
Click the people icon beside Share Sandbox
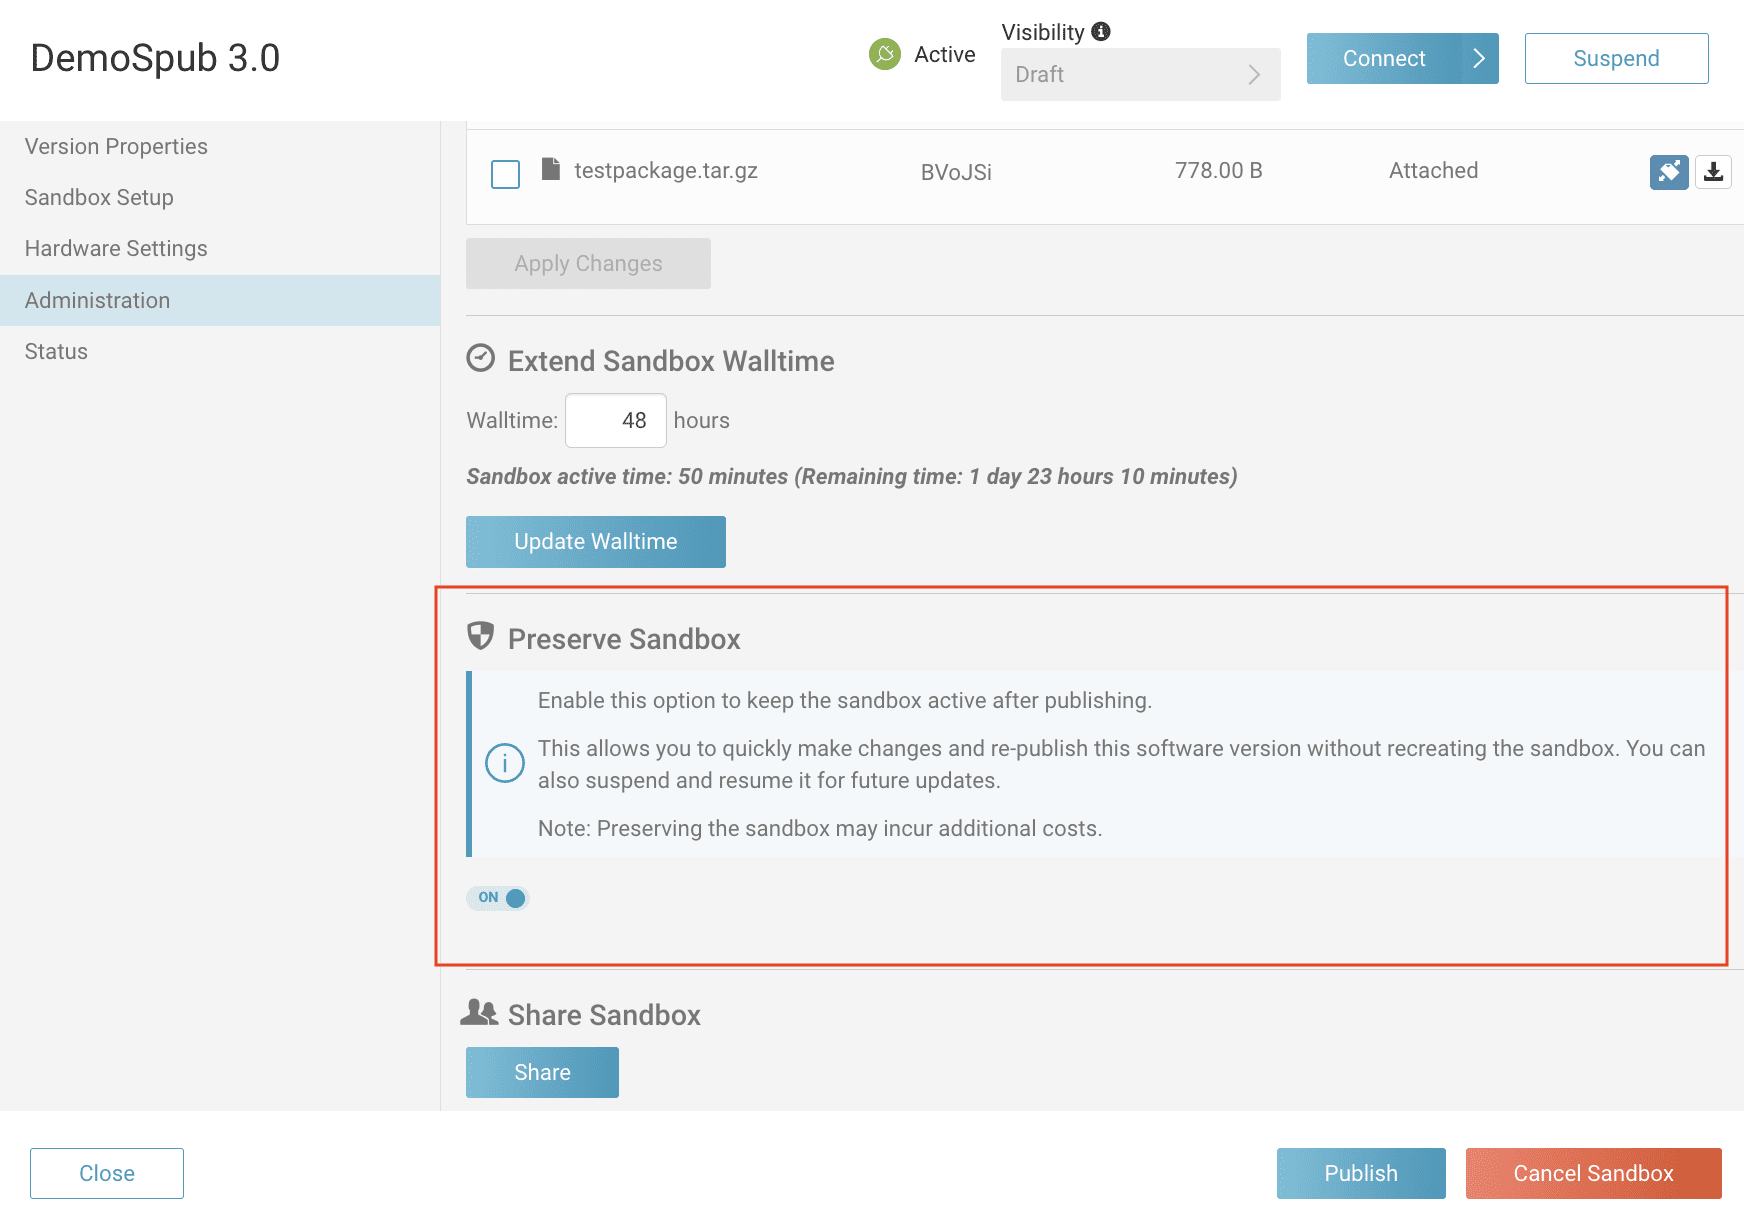[x=481, y=1012]
